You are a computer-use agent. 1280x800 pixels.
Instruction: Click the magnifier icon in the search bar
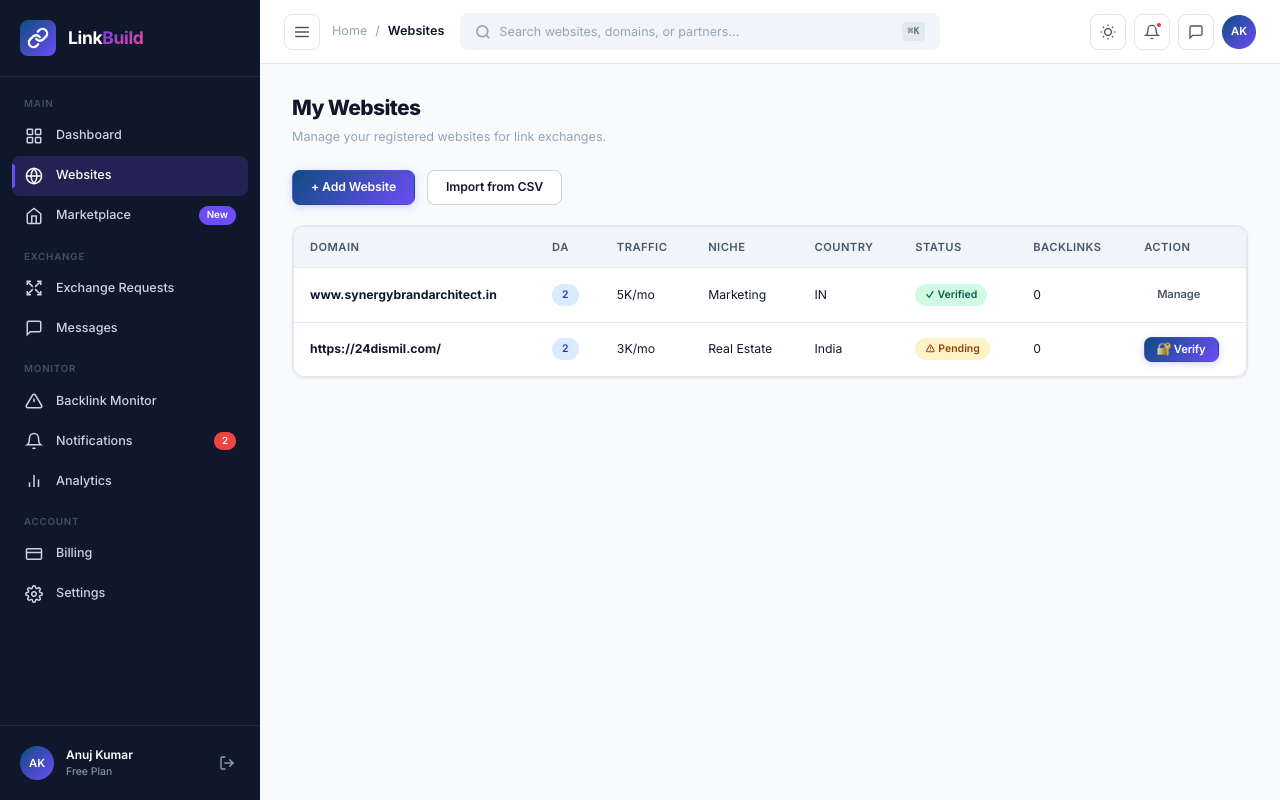483,32
